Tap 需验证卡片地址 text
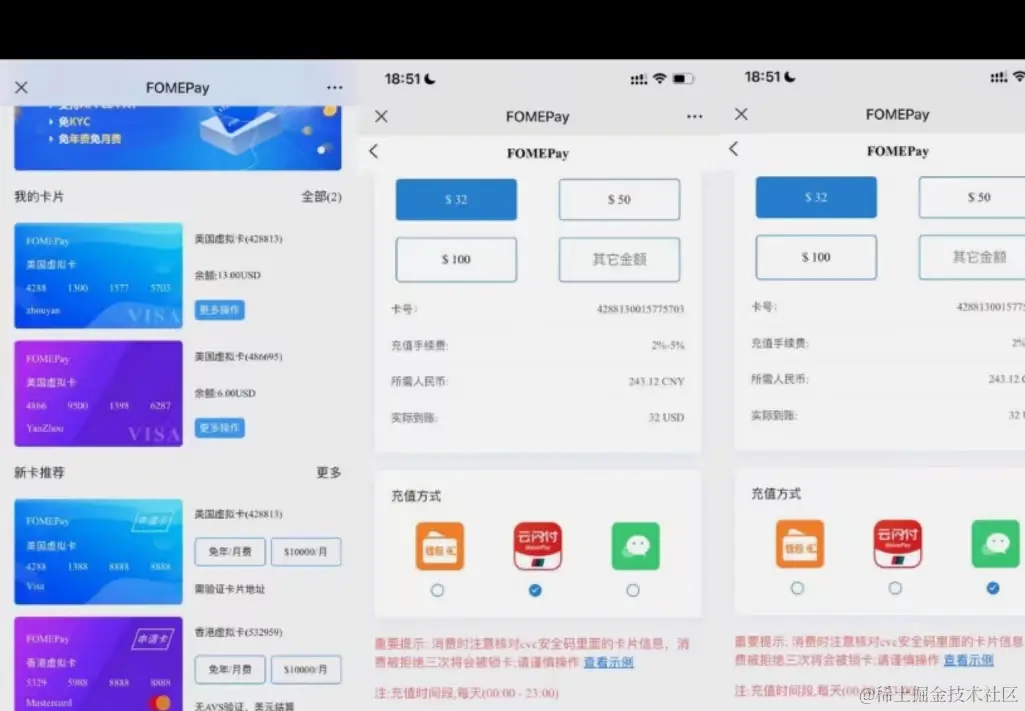This screenshot has width=1025, height=711. click(x=229, y=589)
